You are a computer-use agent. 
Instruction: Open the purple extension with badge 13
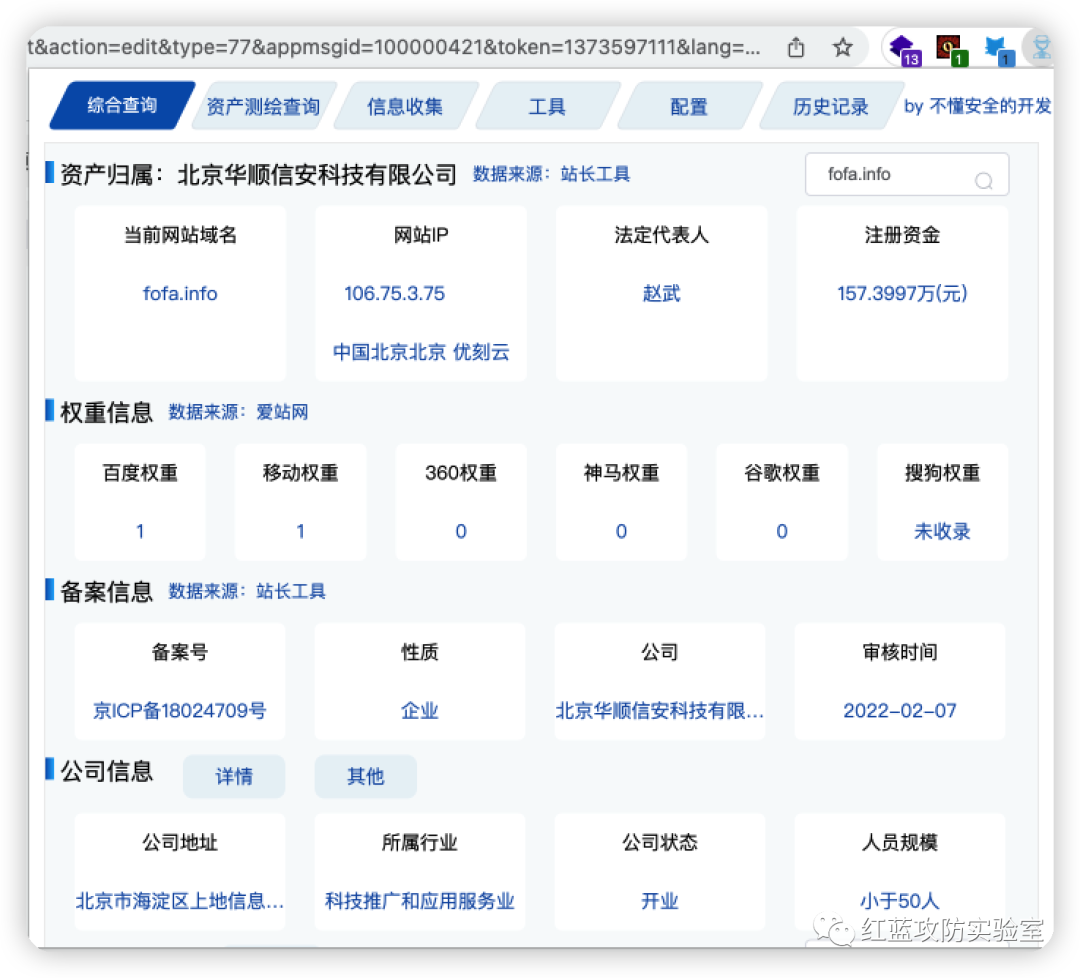pos(904,50)
